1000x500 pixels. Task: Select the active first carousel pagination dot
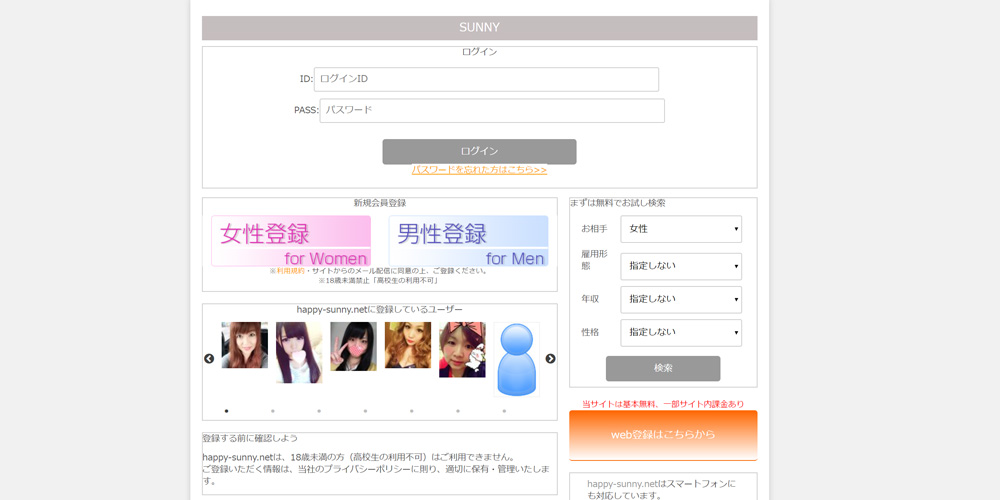(x=227, y=411)
